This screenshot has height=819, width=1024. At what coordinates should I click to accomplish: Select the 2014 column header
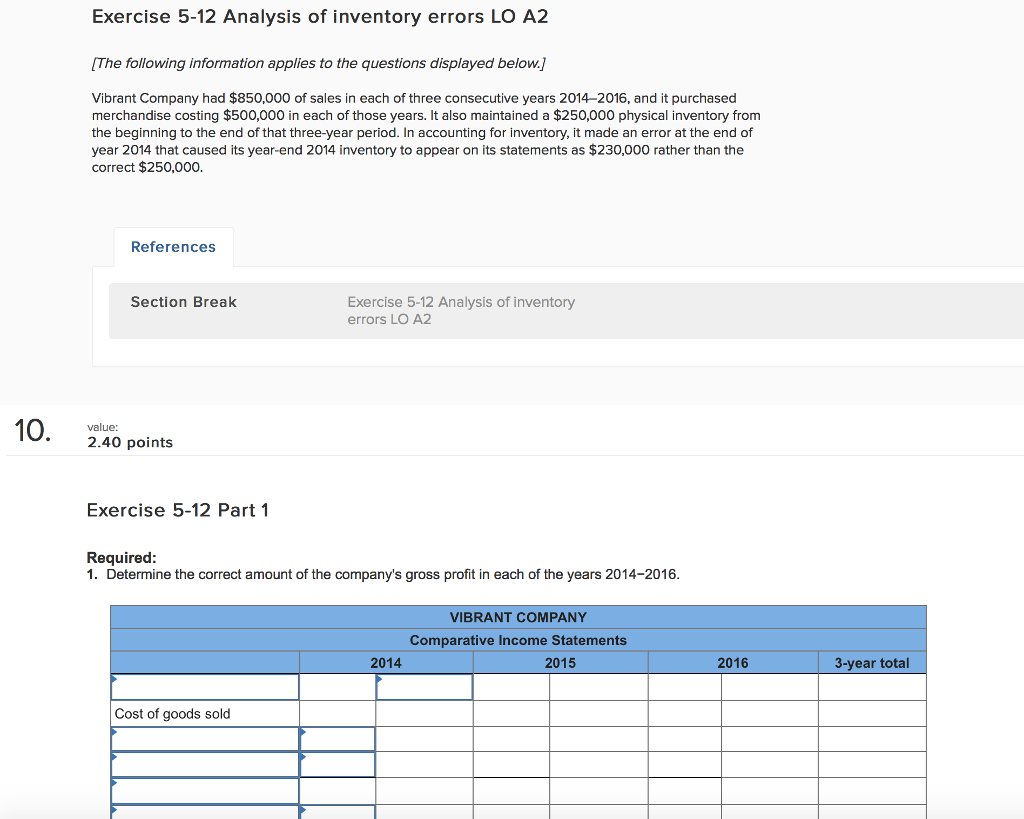click(387, 662)
